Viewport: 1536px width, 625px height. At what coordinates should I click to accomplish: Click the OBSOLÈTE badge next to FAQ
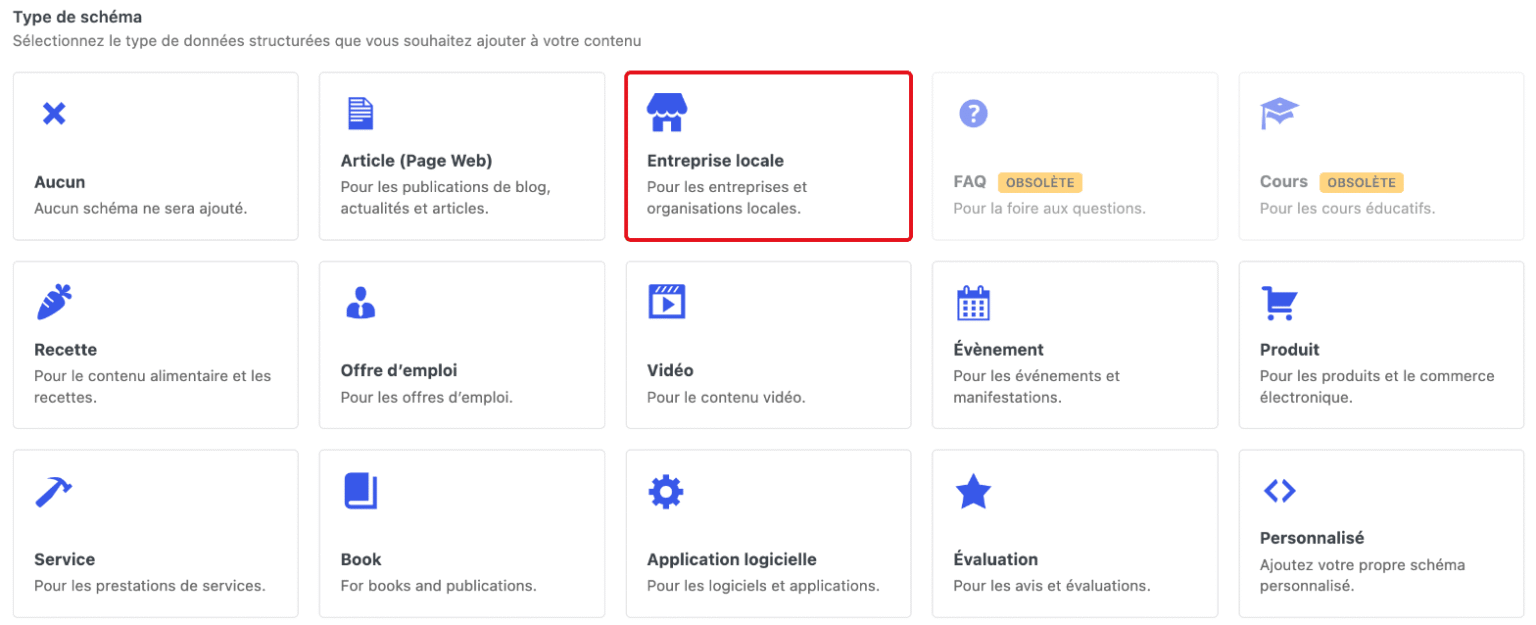1040,183
